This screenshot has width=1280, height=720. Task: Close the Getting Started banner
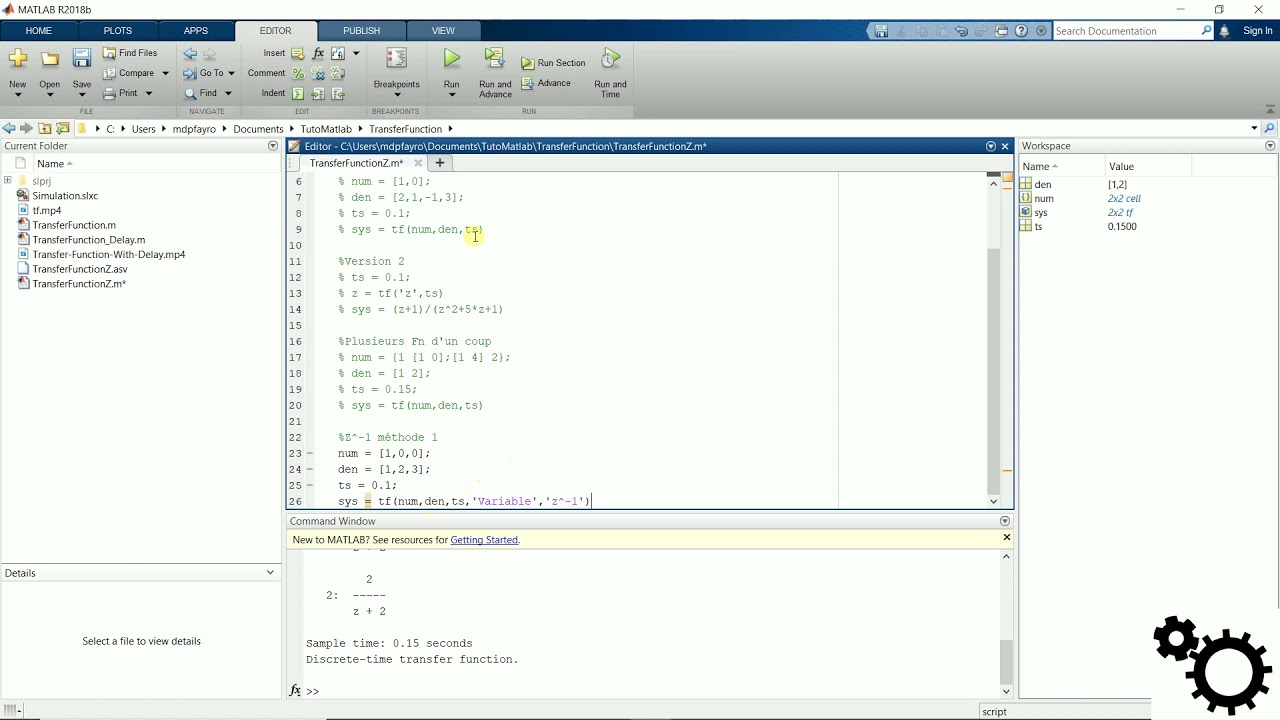[1006, 538]
